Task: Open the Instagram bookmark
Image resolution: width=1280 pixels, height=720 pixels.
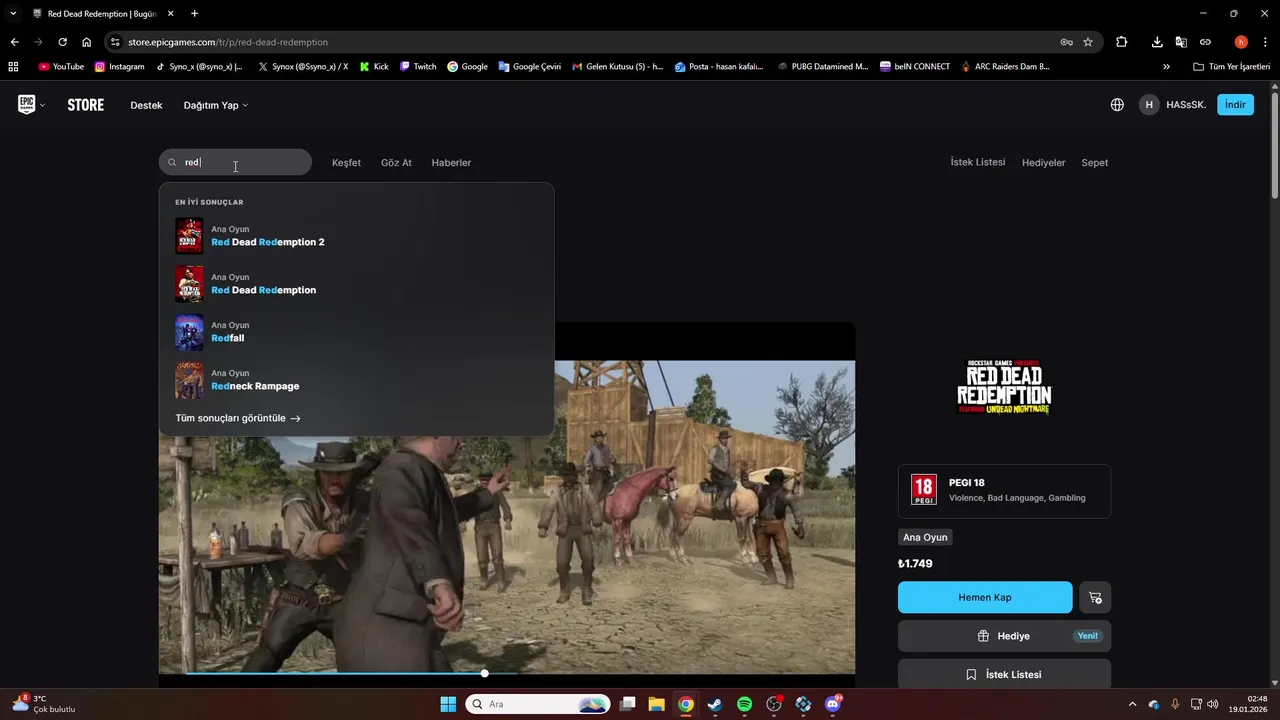Action: point(120,67)
